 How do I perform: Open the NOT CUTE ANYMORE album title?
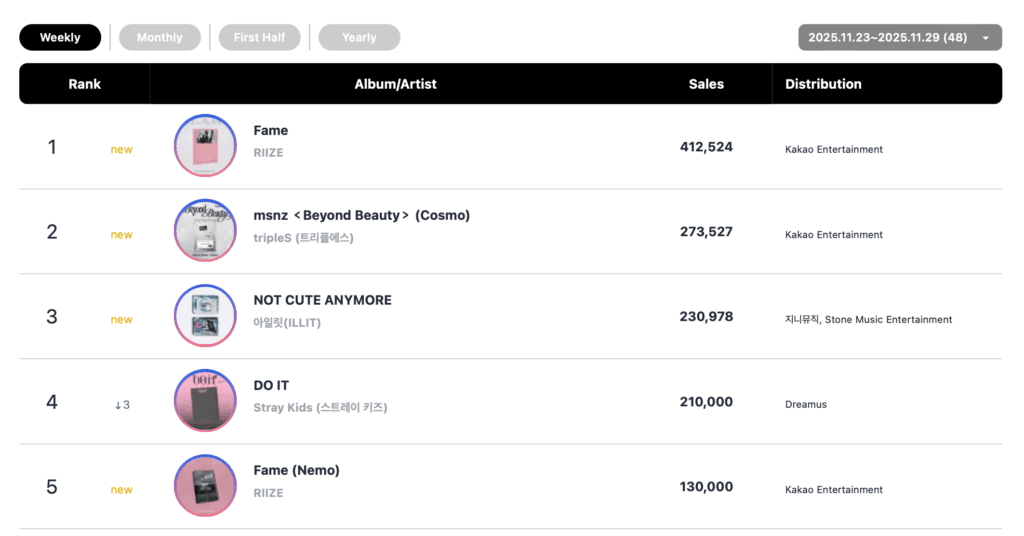[322, 300]
